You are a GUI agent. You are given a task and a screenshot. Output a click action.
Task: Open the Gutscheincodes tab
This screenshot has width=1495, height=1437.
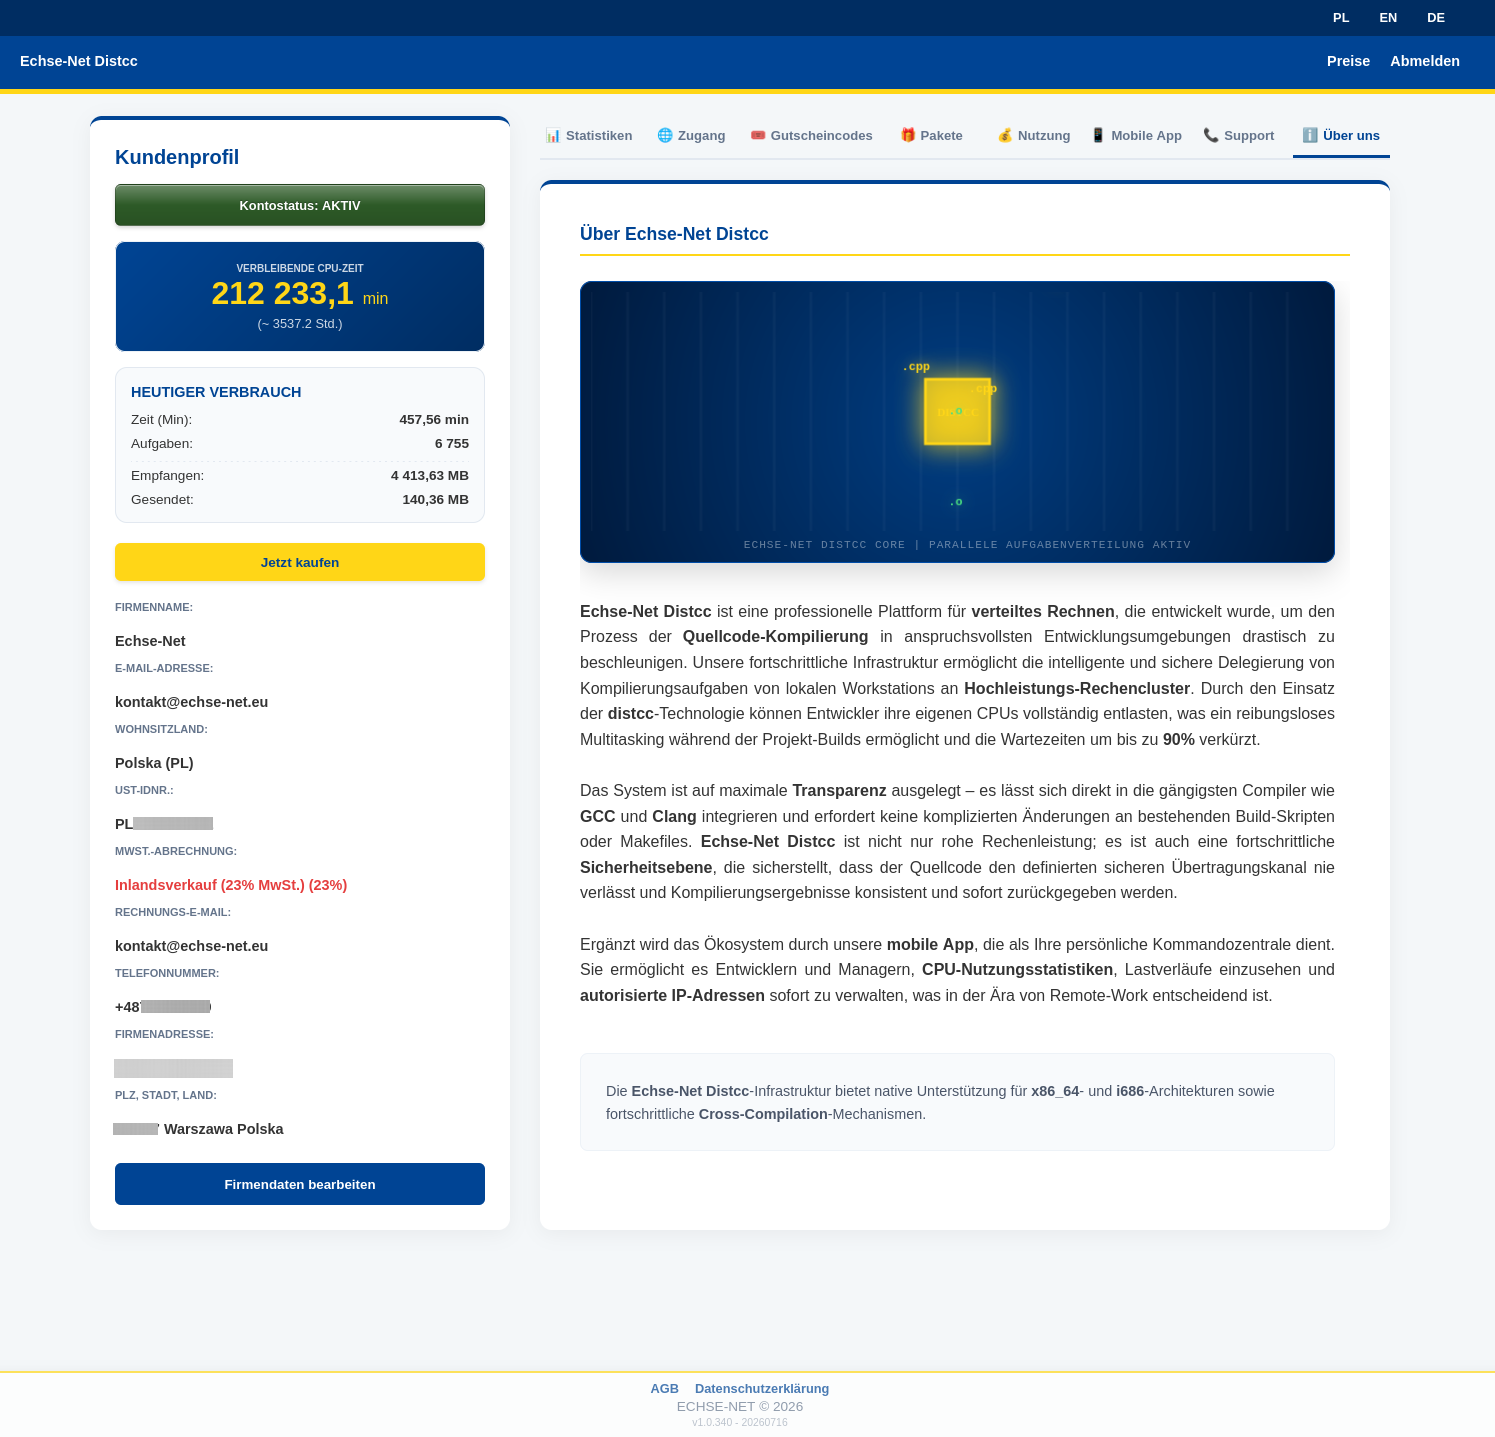pyautogui.click(x=812, y=136)
